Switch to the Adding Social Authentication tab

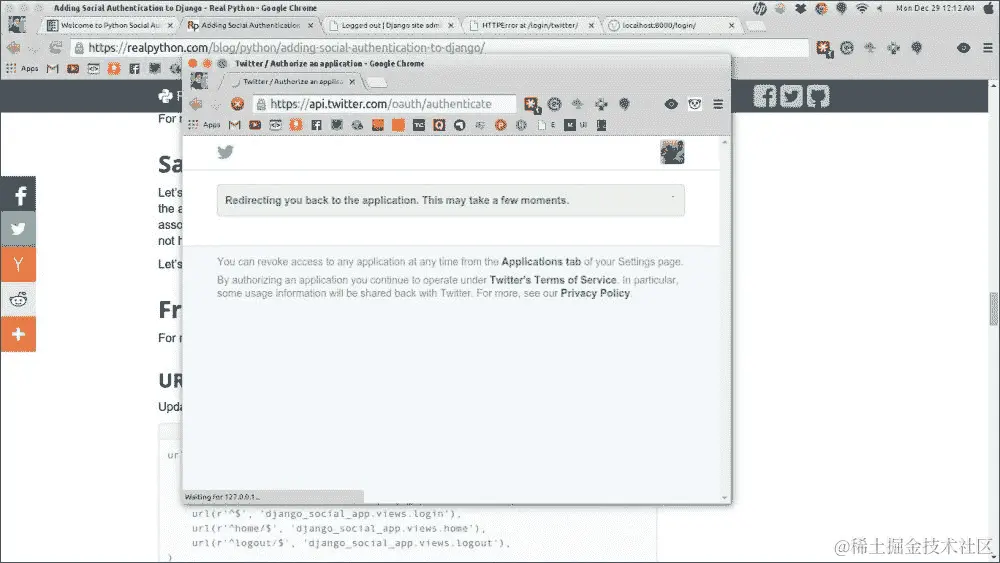click(250, 26)
